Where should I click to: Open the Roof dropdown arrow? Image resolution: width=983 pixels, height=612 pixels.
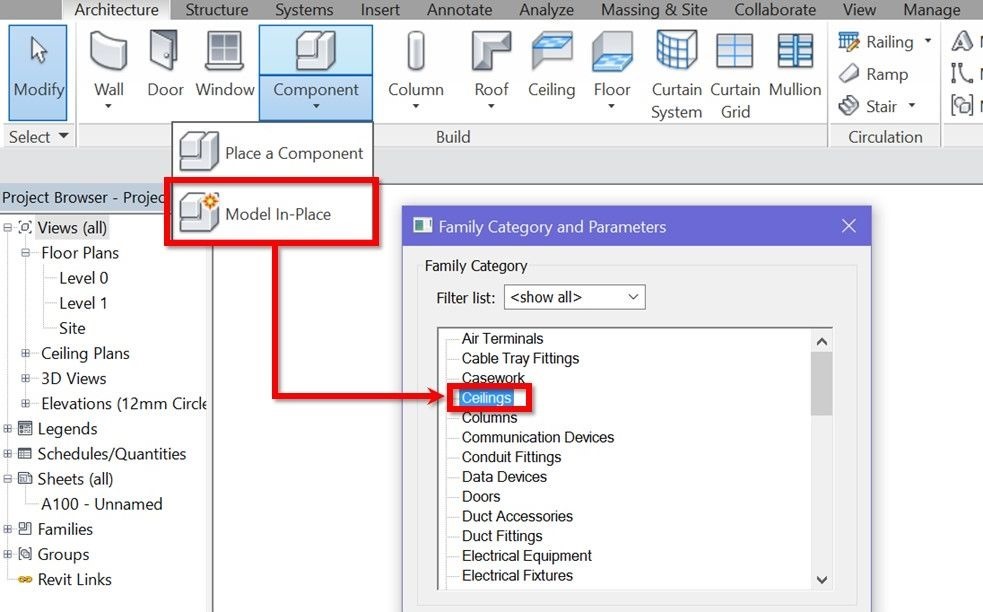(491, 106)
